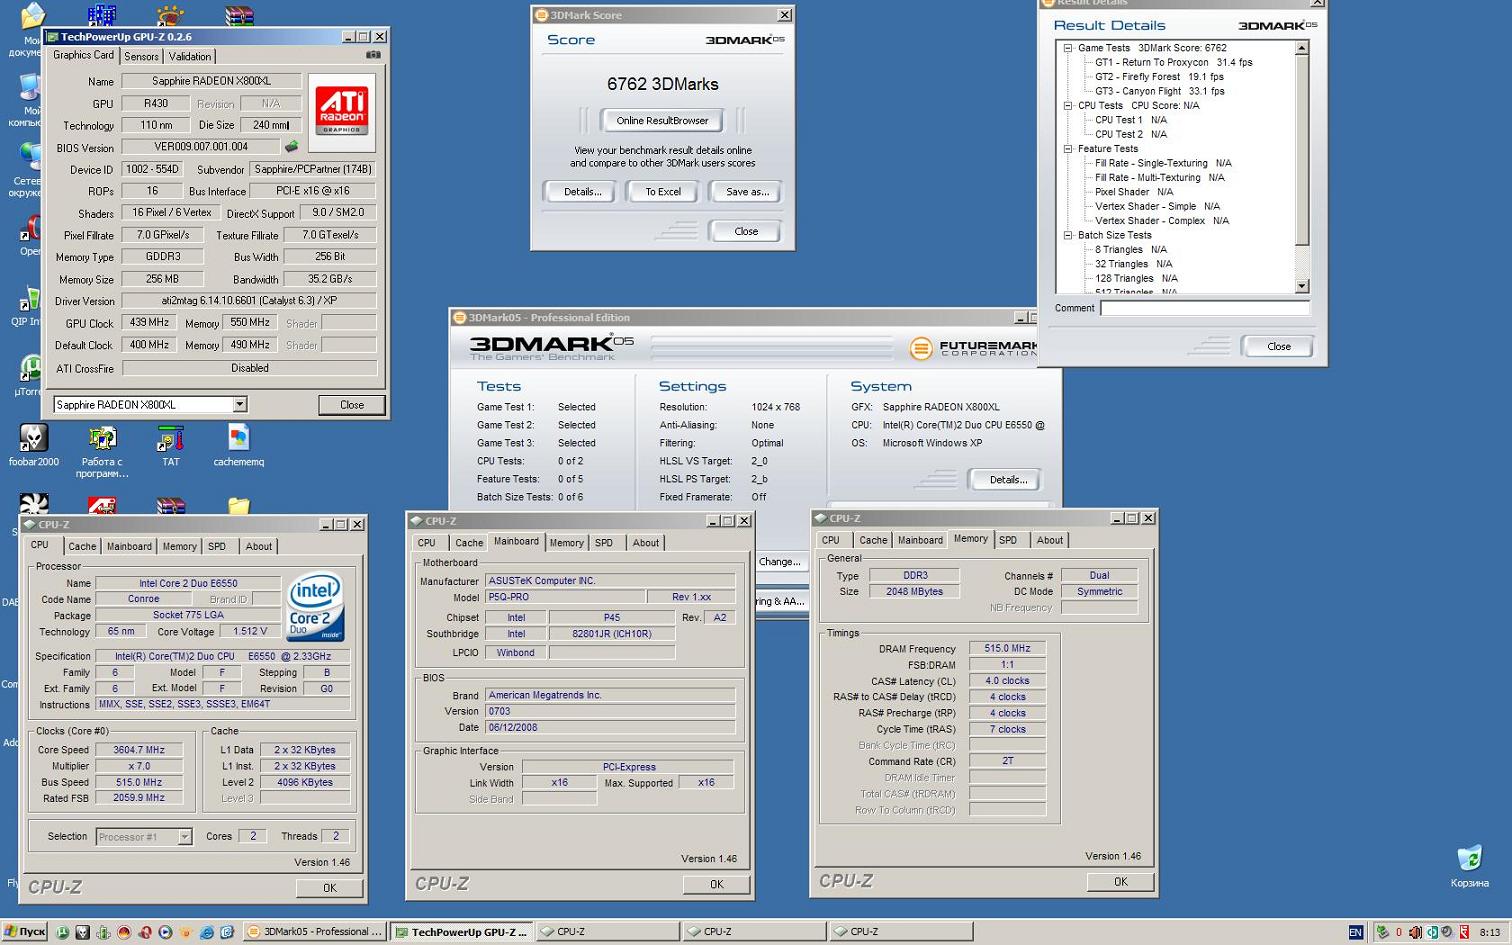The height and width of the screenshot is (945, 1512).
Task: Open the TAT desktop shortcut
Action: (x=171, y=446)
